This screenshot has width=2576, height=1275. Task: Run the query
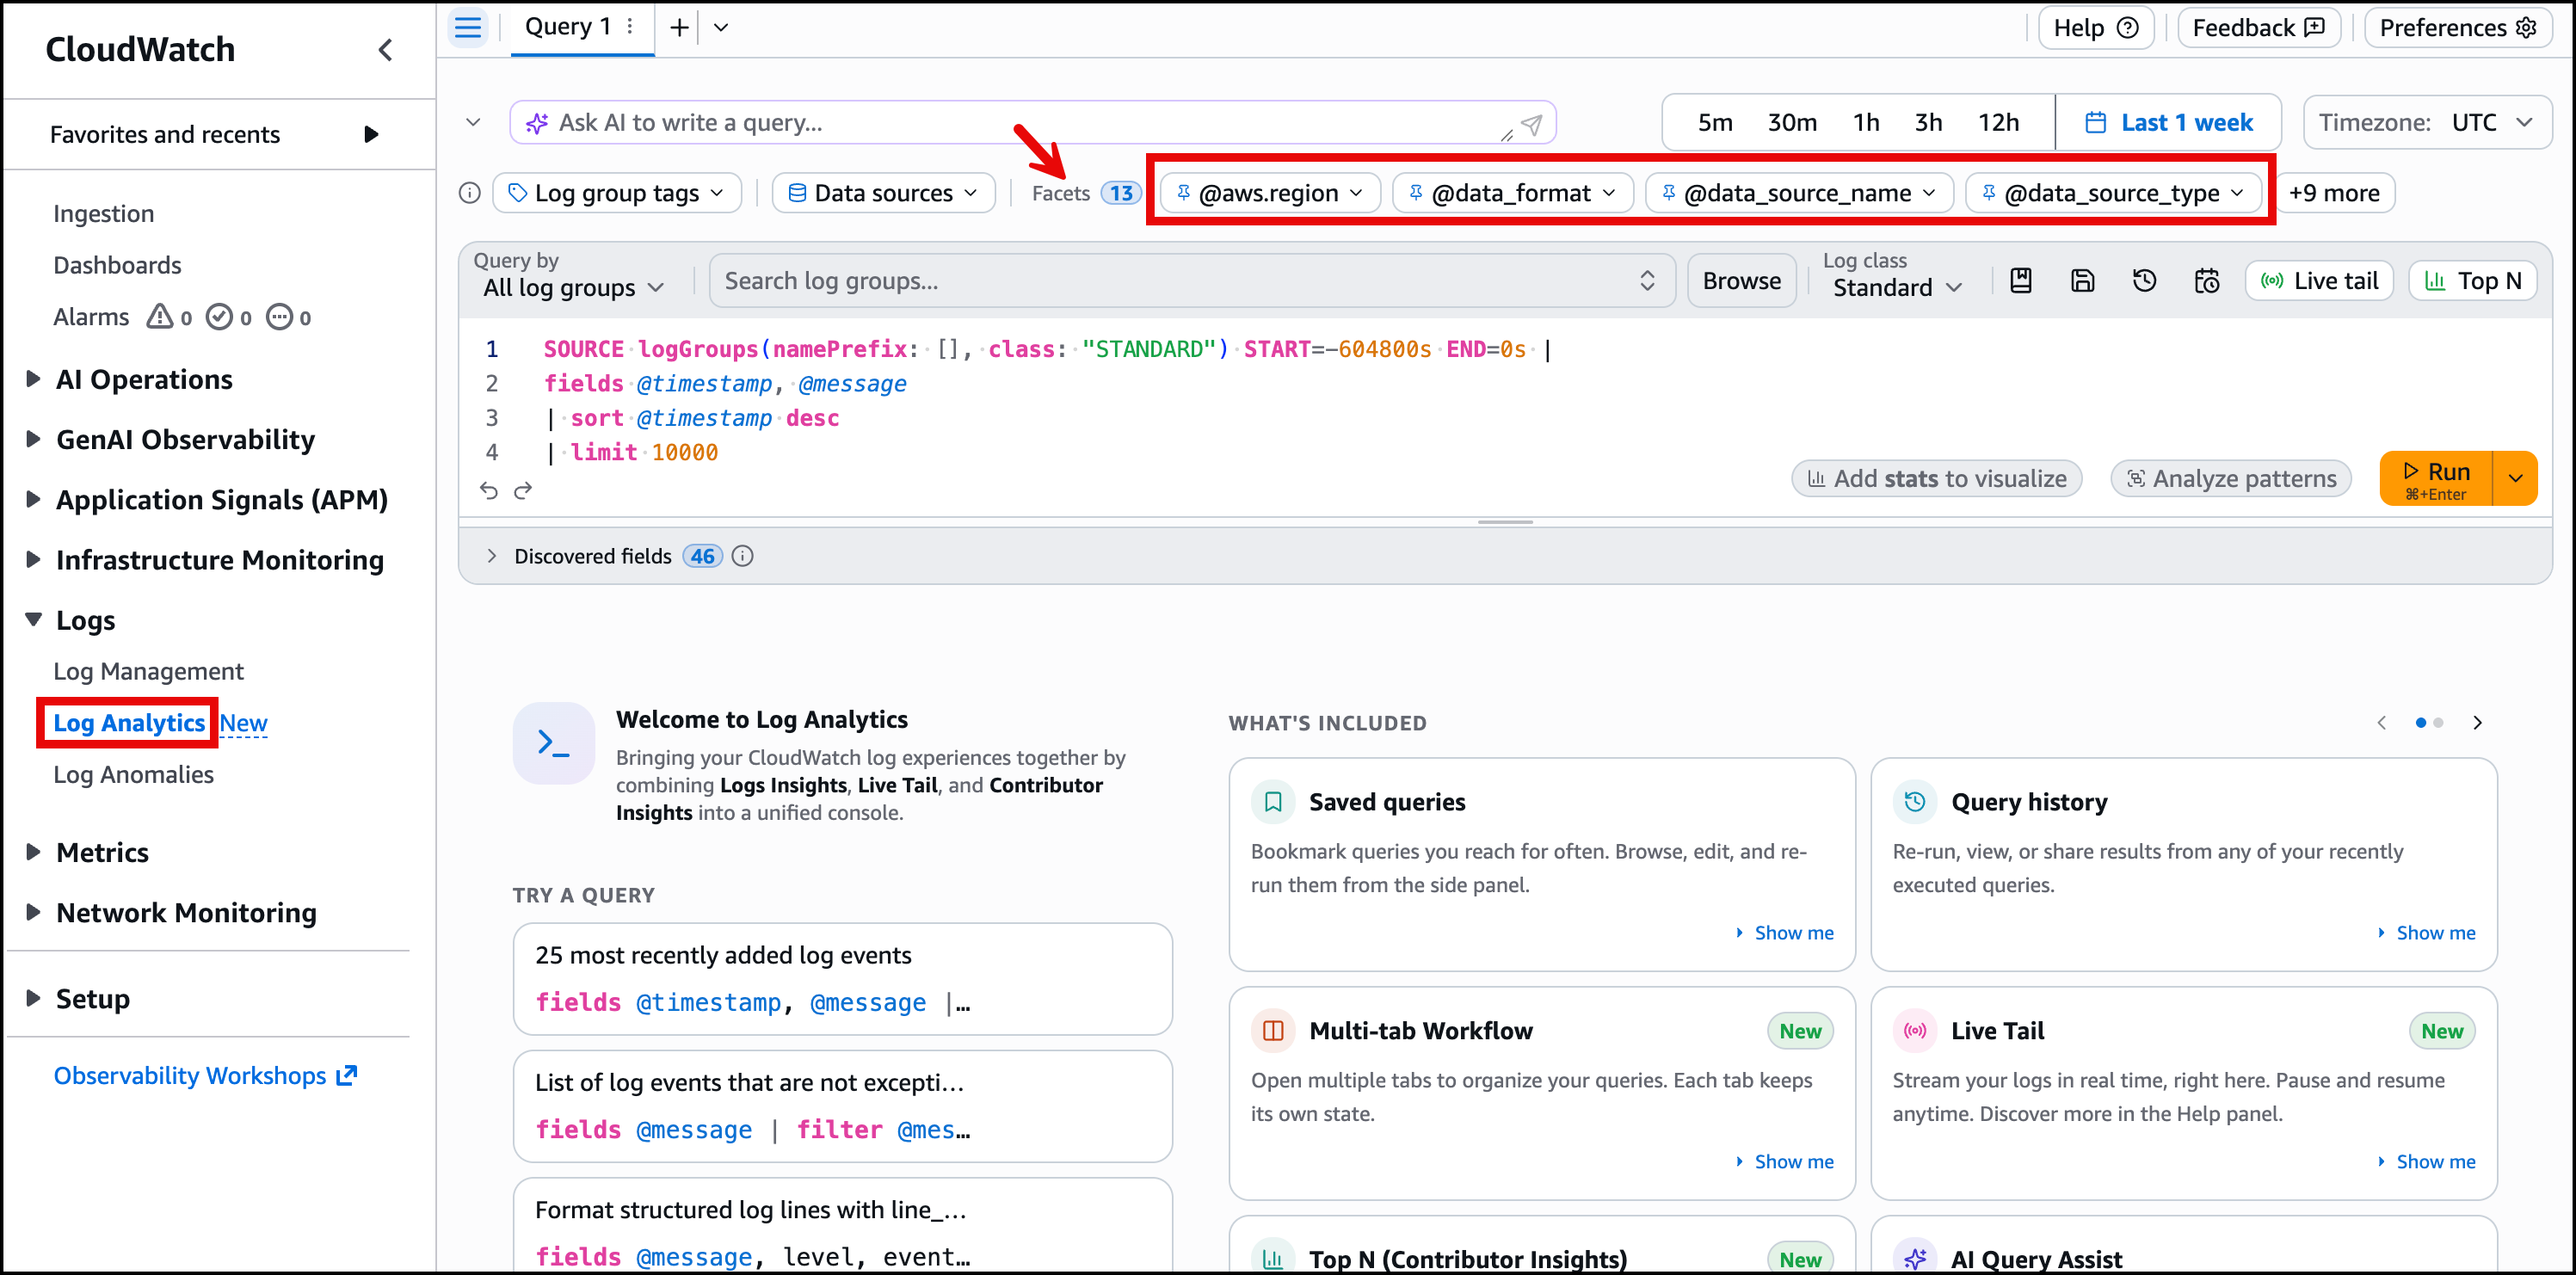(x=2436, y=479)
